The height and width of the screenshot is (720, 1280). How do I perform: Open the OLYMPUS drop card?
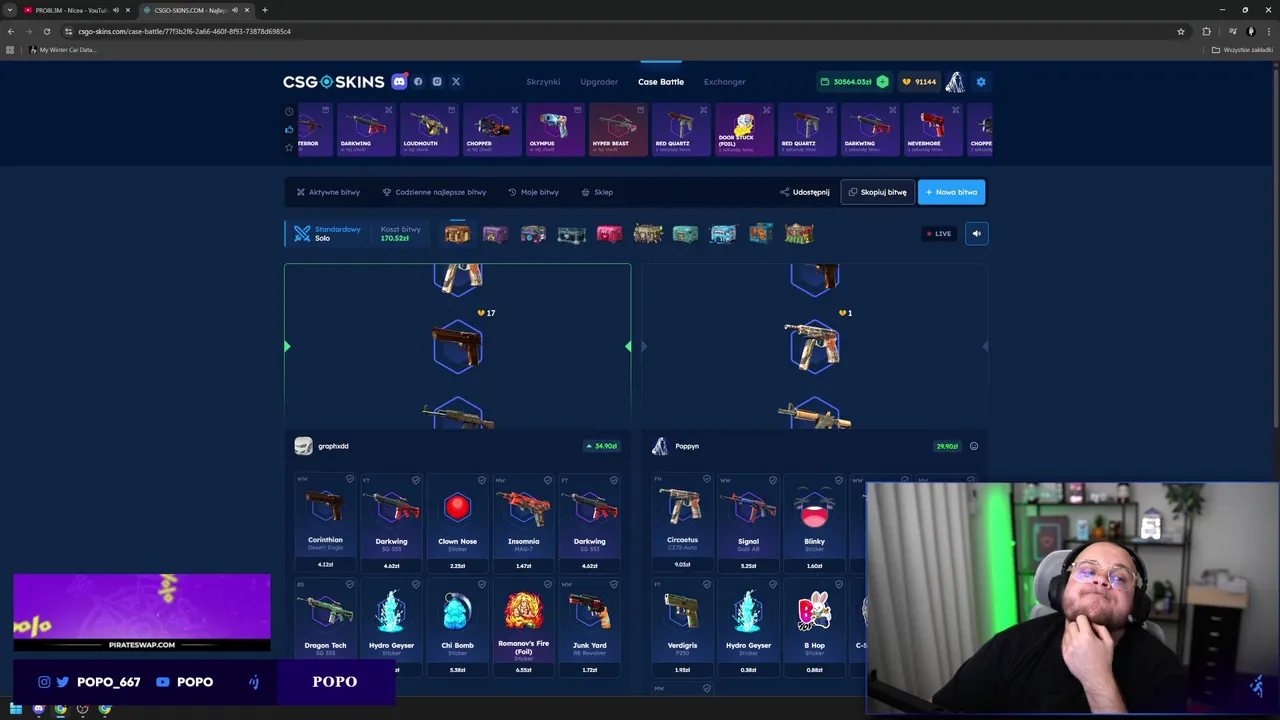click(555, 130)
